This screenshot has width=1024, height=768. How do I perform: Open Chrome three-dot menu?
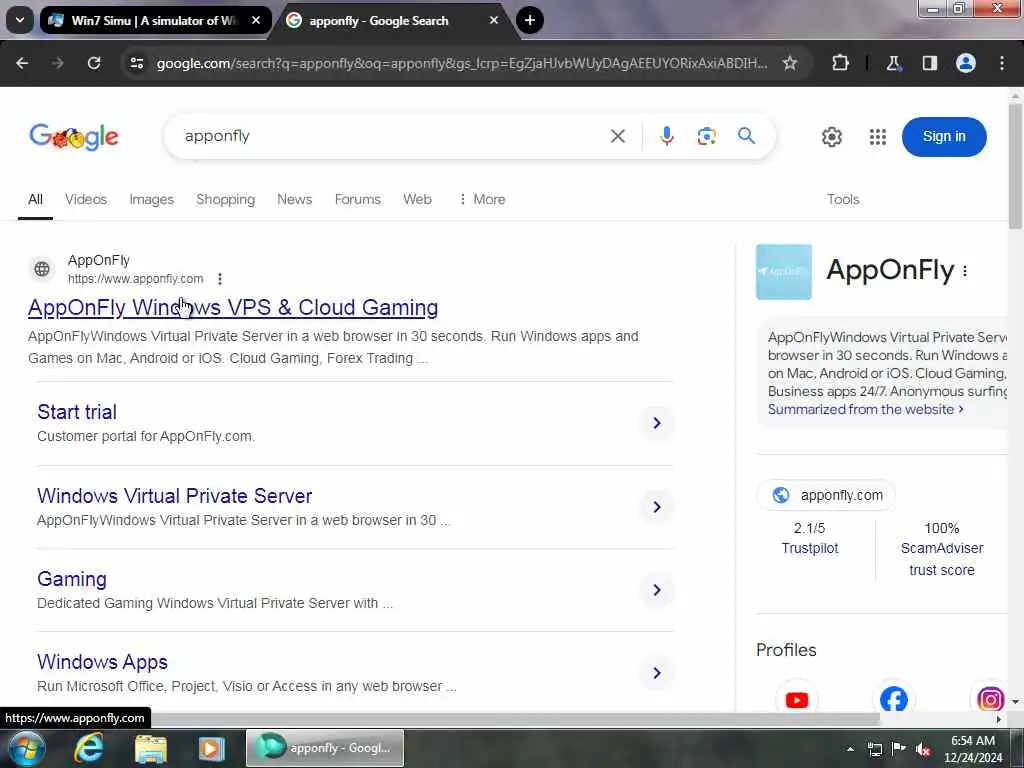[1002, 63]
